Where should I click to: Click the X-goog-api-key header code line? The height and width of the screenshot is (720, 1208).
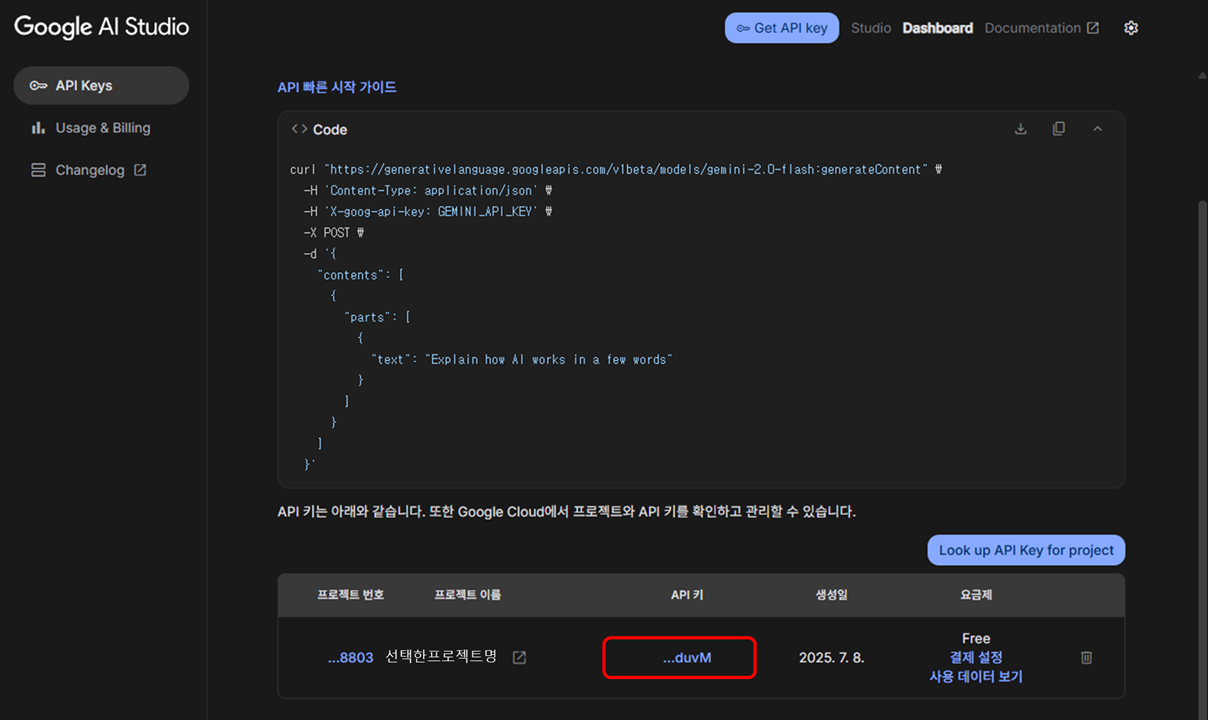(428, 212)
